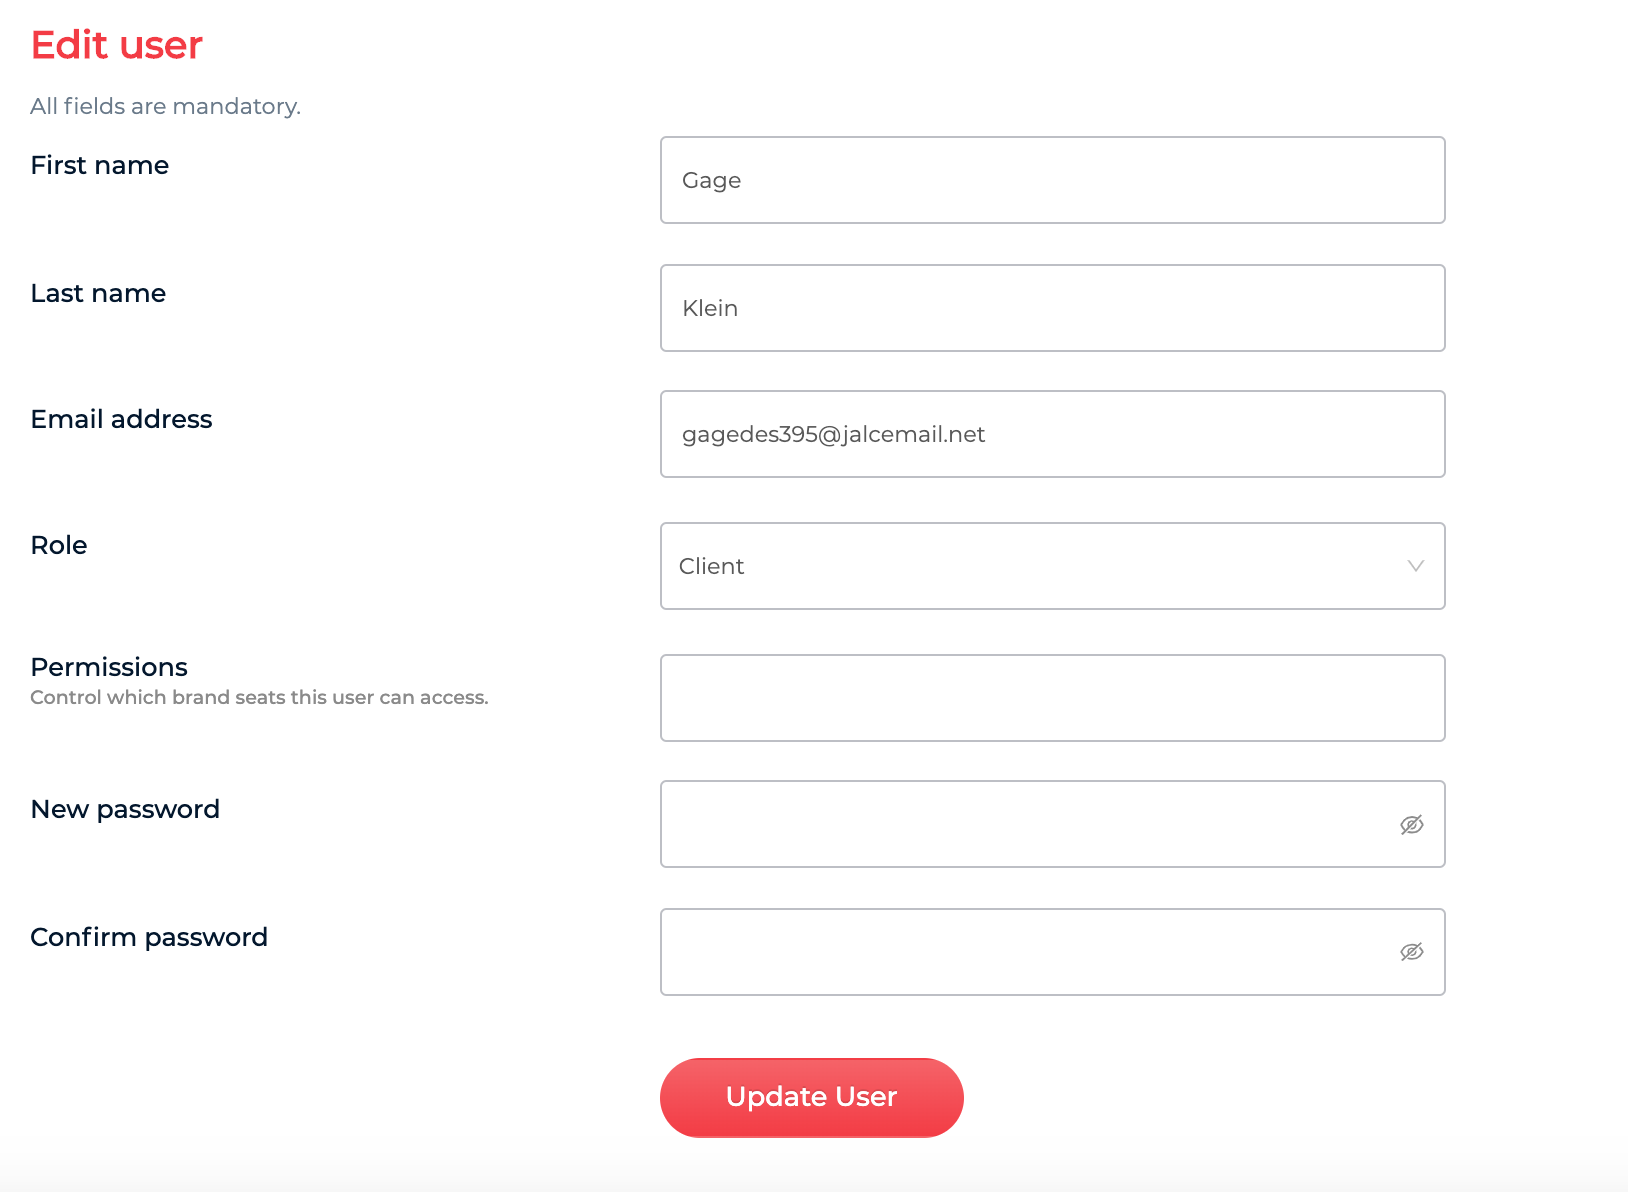Click the First name label

tap(100, 165)
